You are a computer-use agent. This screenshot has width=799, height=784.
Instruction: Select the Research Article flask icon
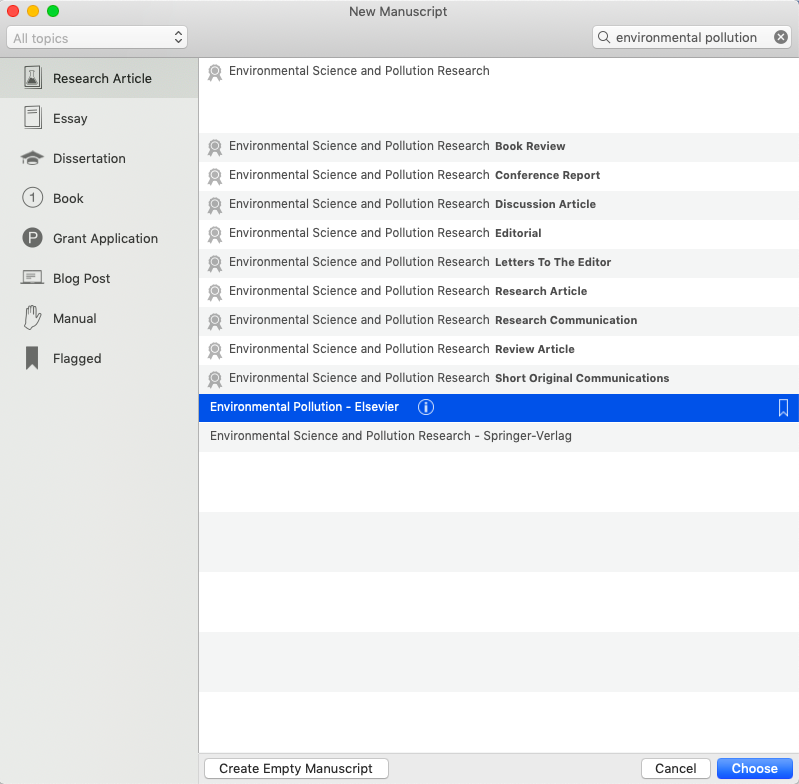(33, 78)
